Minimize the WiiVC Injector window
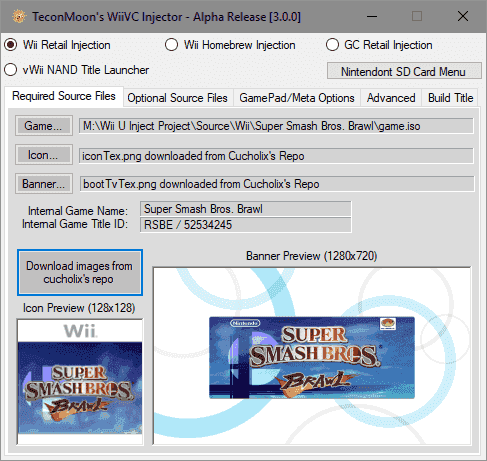The height and width of the screenshot is (461, 487). point(372,16)
